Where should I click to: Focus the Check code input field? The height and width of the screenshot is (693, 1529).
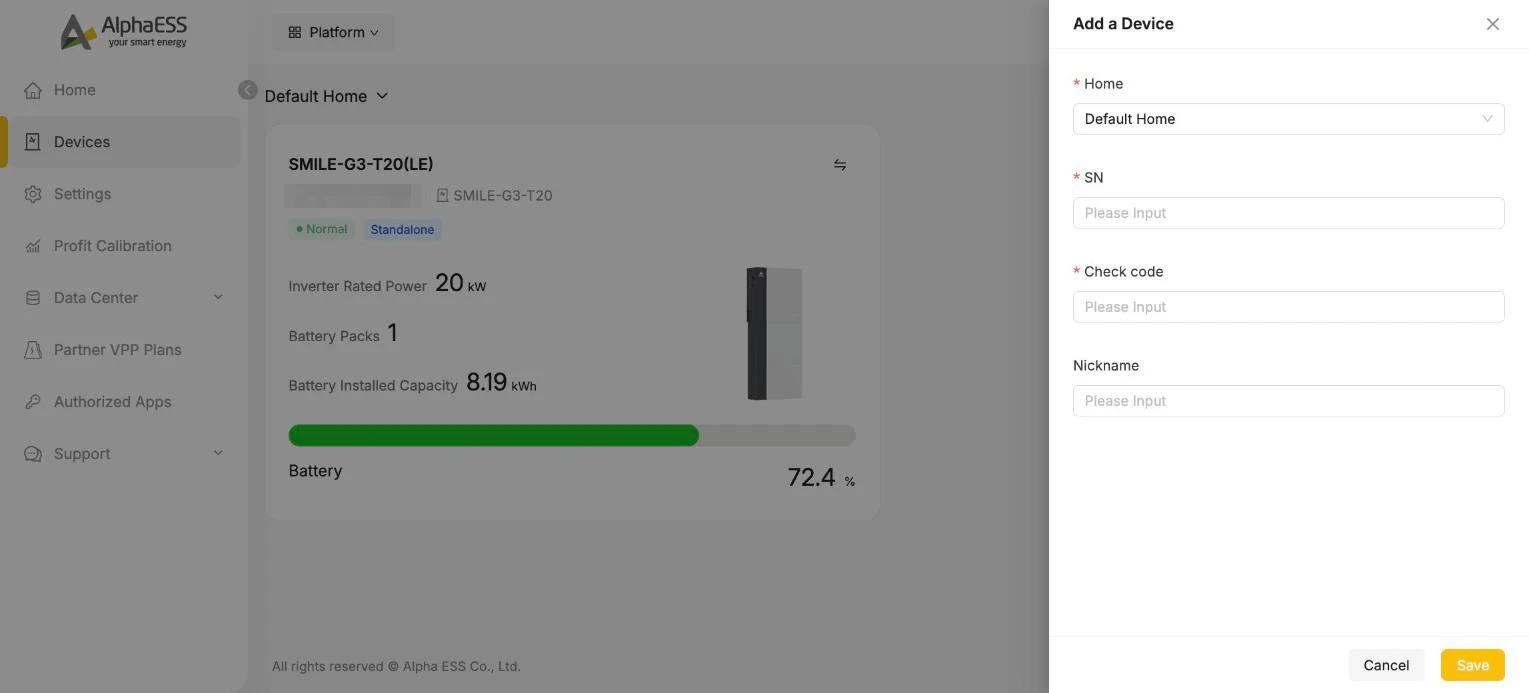click(x=1288, y=307)
